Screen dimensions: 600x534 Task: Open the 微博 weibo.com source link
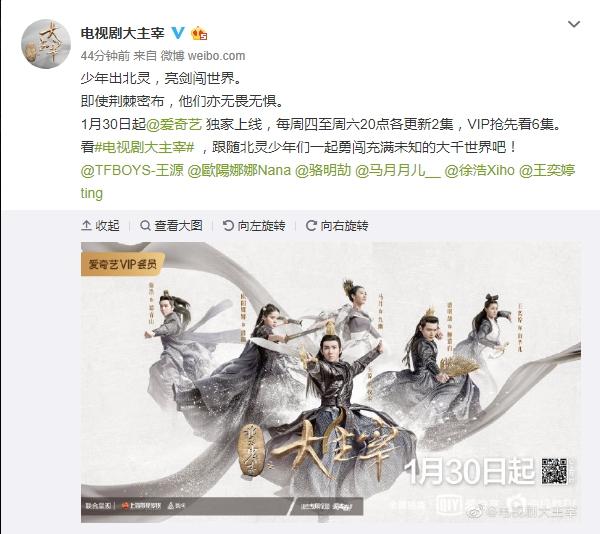(203, 56)
